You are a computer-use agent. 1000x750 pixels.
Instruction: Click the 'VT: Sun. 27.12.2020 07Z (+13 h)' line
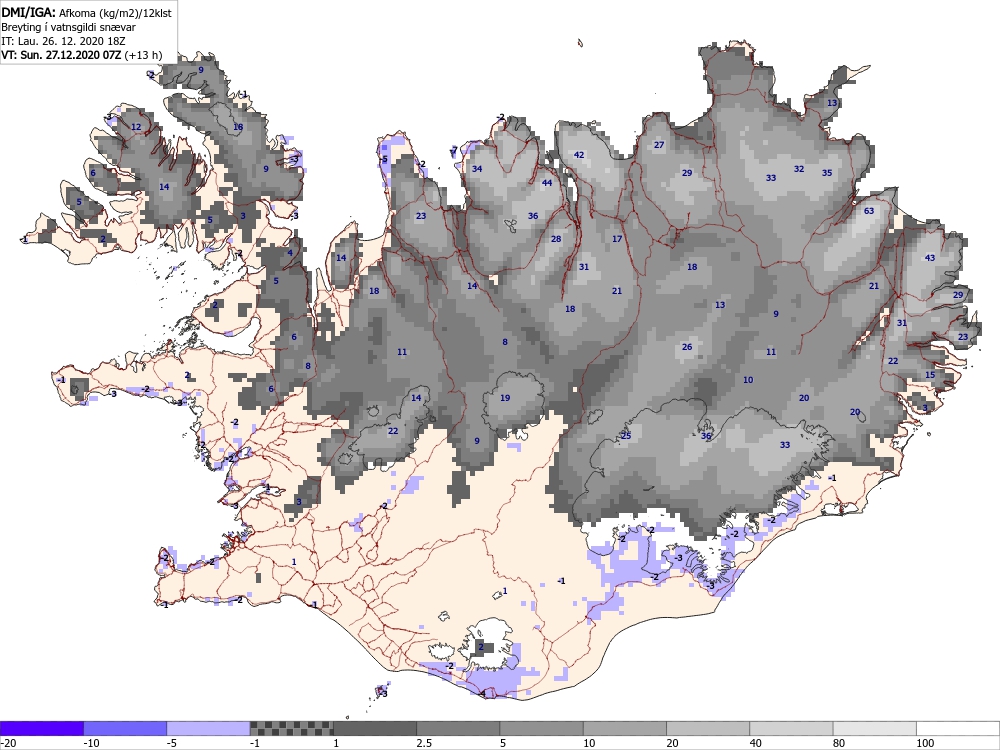pyautogui.click(x=81, y=55)
